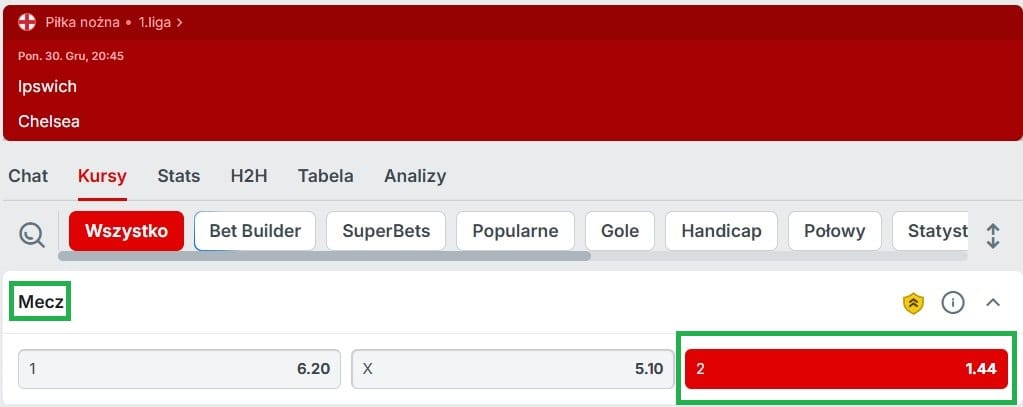Click the vertical expand arrows icon
The width and height of the screenshot is (1023, 407).
pyautogui.click(x=993, y=235)
